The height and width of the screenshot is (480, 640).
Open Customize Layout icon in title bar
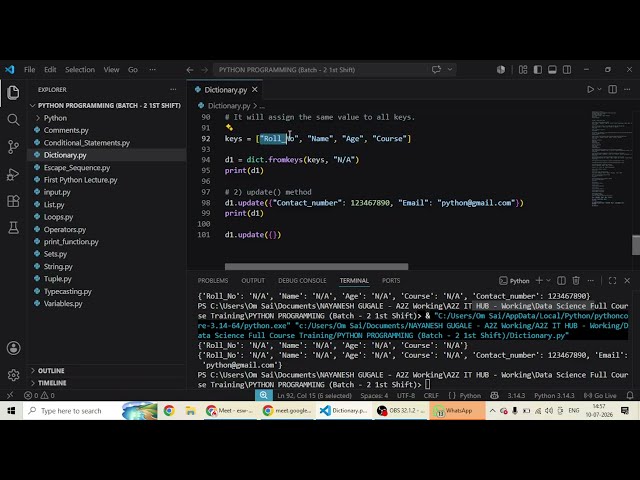[523, 70]
